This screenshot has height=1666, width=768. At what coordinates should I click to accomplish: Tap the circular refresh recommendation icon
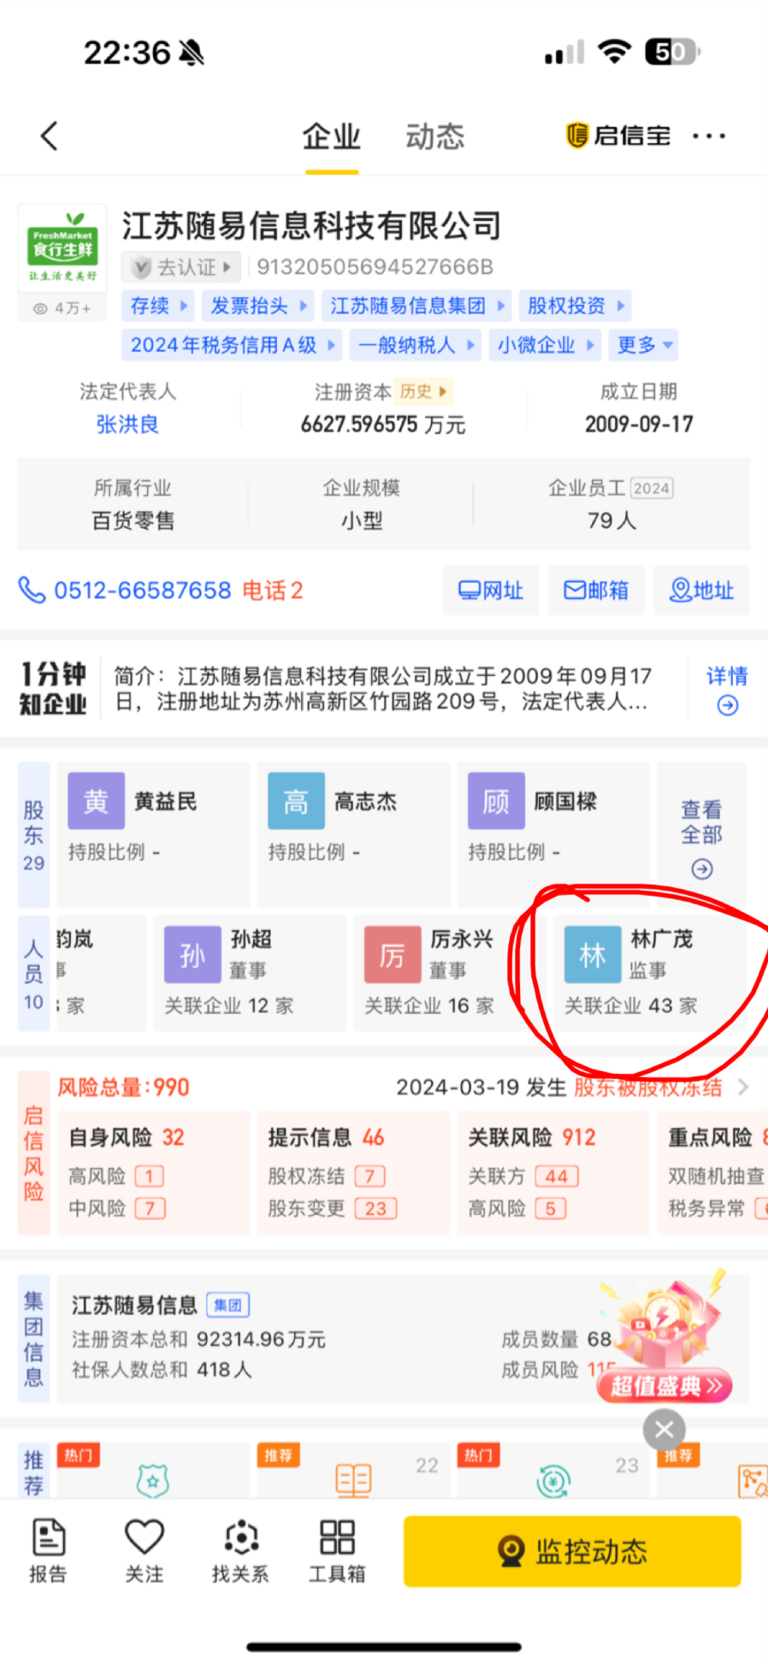coord(553,1480)
